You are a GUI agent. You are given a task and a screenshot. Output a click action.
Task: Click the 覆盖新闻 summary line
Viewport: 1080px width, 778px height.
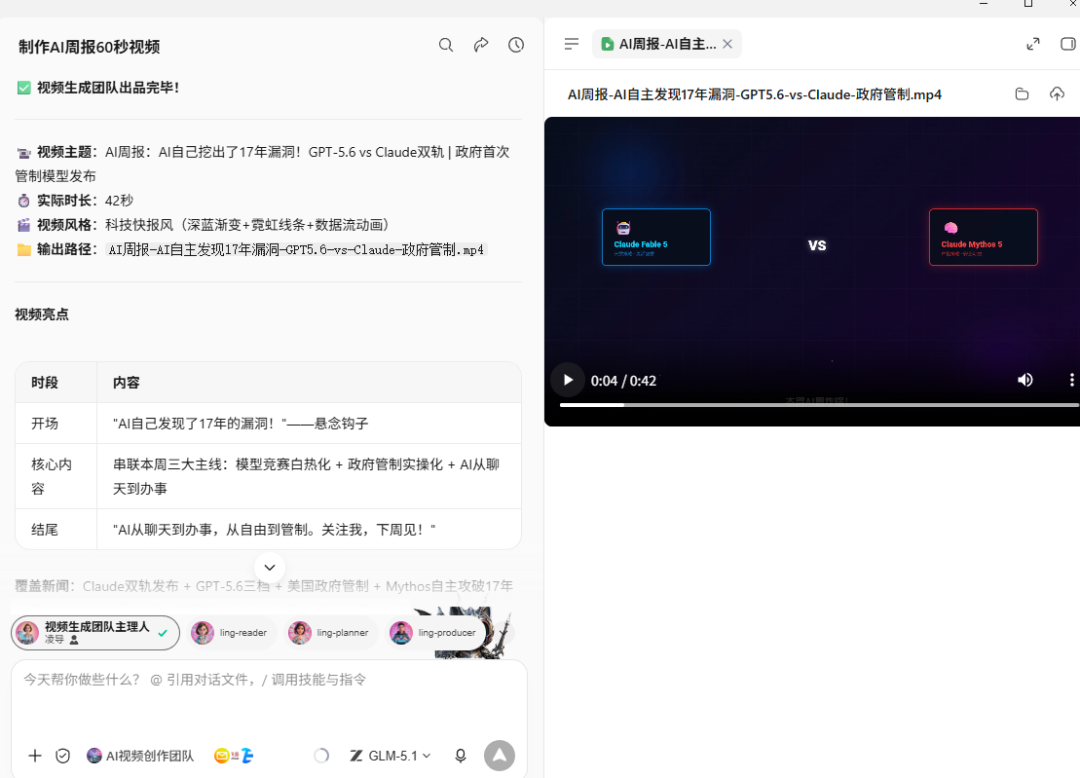[x=264, y=586]
